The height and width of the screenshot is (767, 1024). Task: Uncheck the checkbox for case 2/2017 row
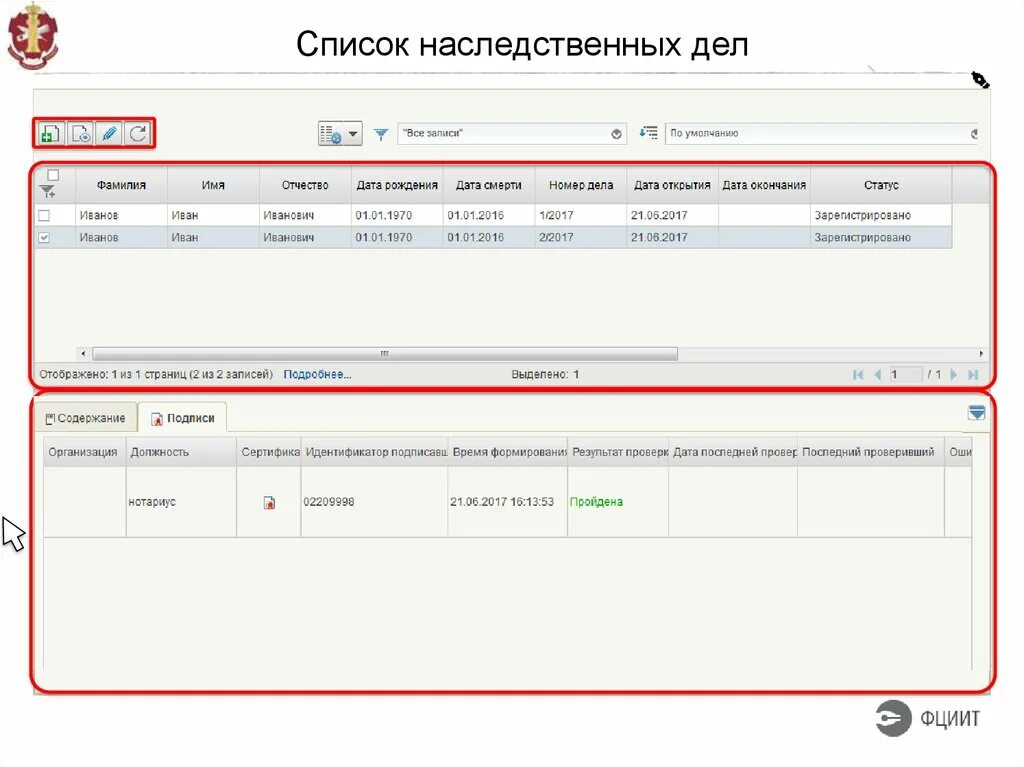[x=44, y=238]
